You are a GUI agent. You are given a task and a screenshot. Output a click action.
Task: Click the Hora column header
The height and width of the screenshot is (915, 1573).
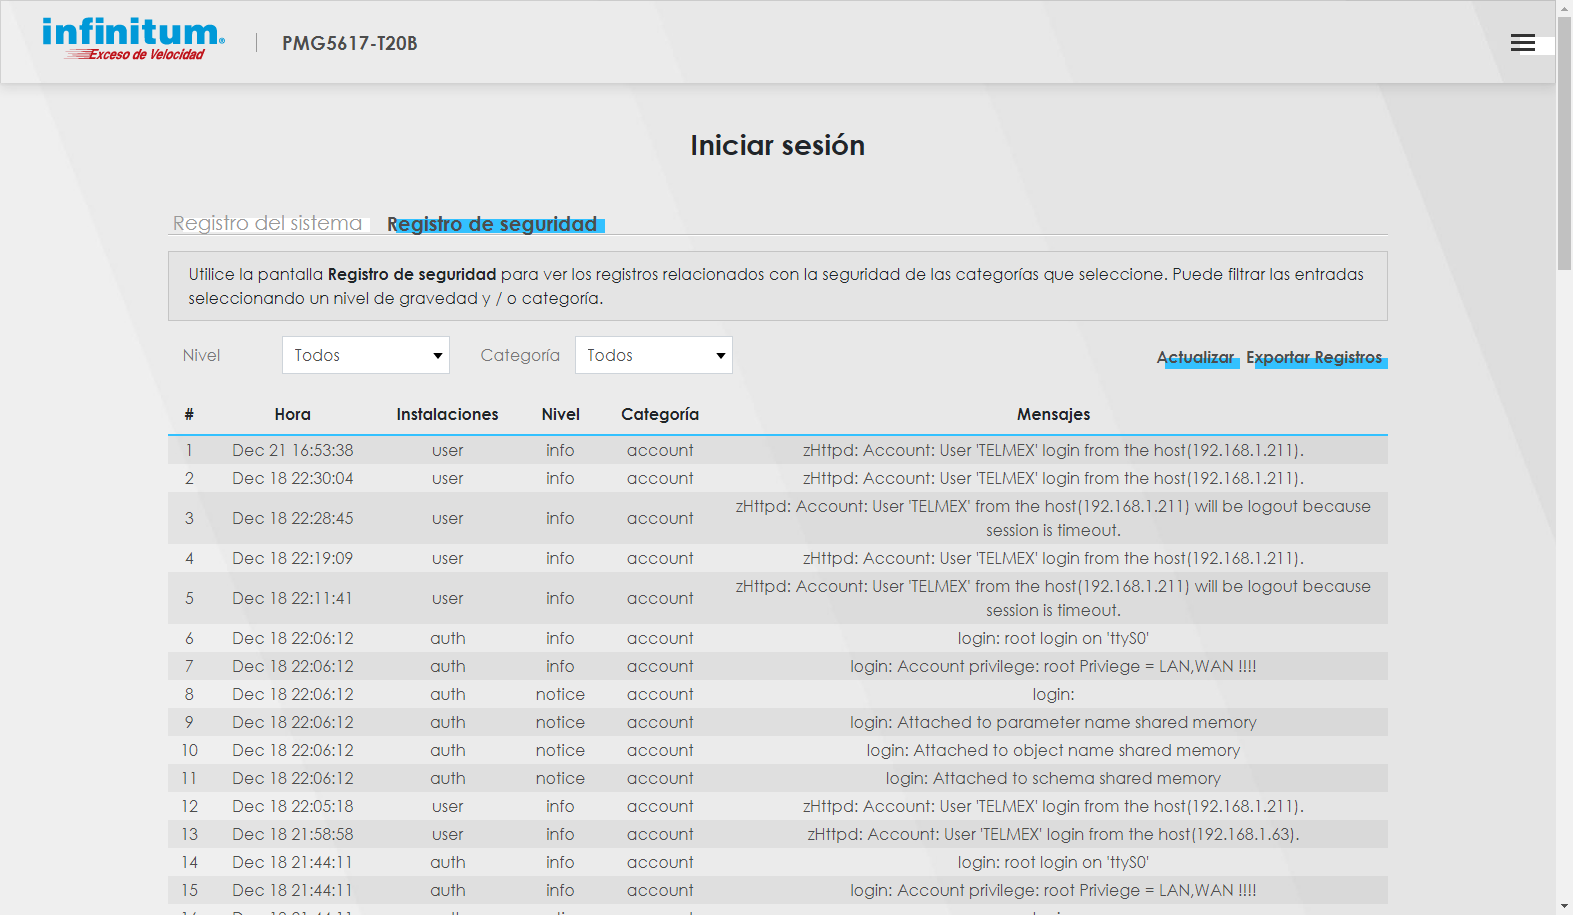[x=292, y=414]
